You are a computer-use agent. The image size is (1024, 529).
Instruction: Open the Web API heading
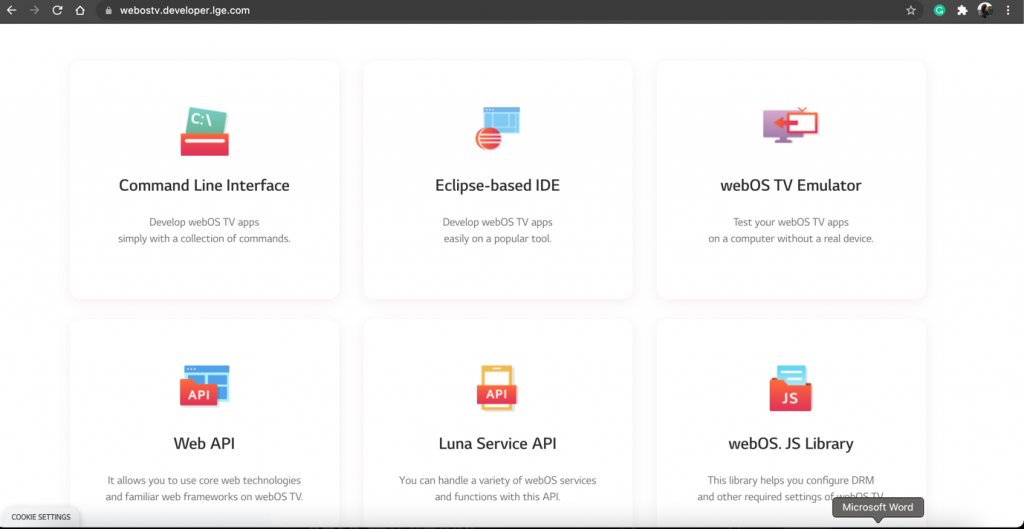coord(204,443)
